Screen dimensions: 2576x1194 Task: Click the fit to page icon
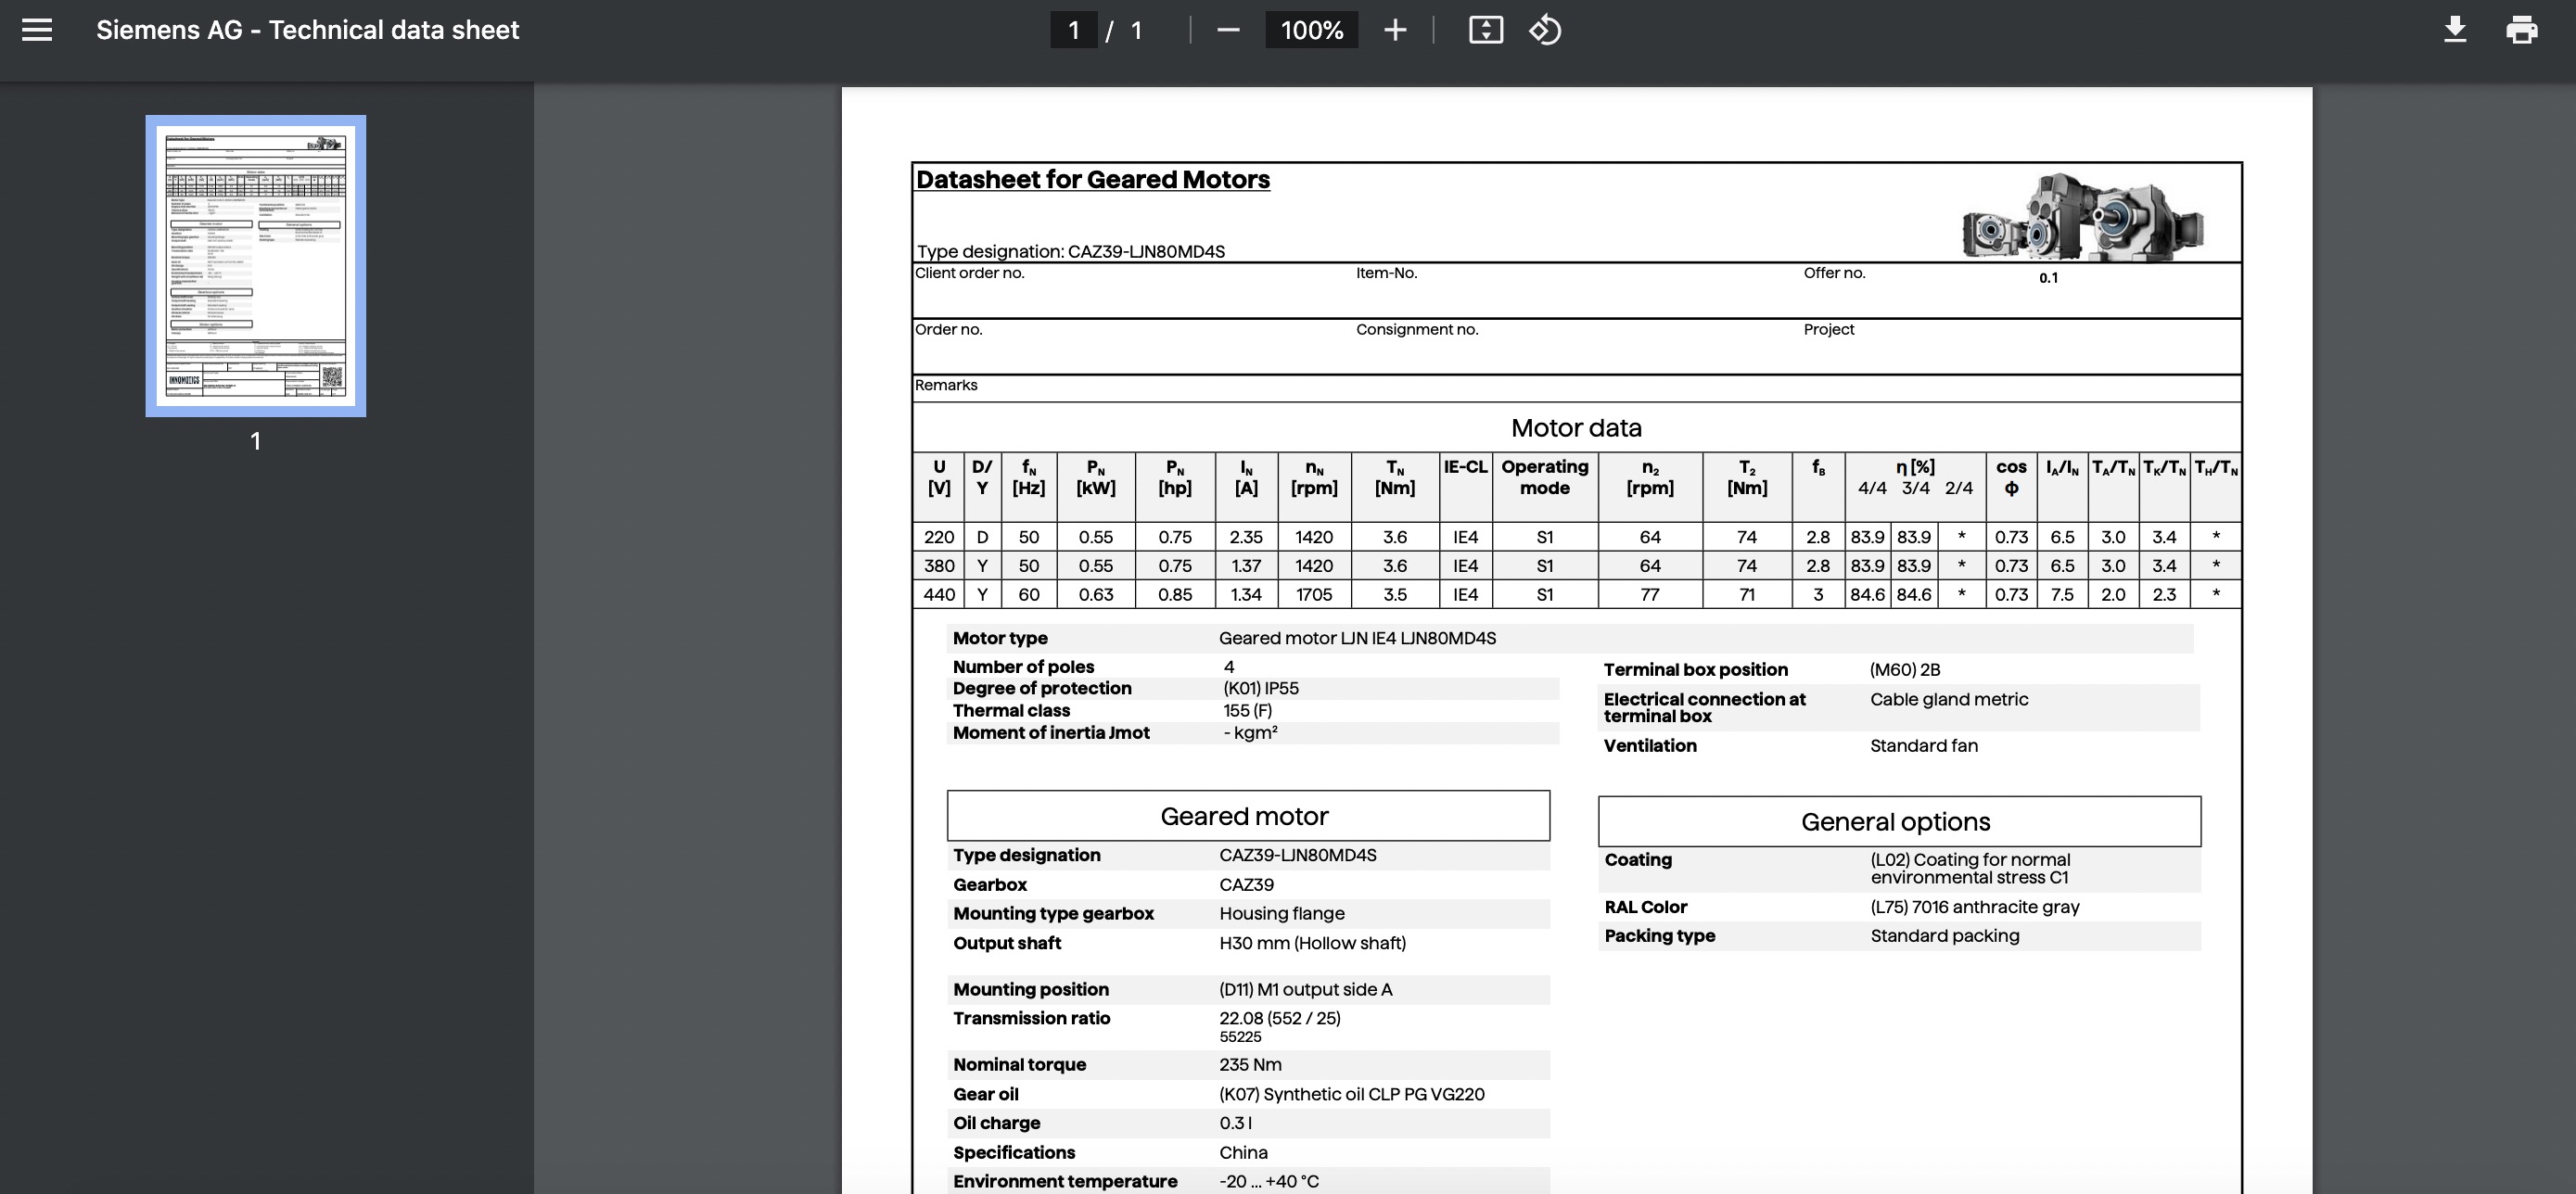(x=1485, y=30)
